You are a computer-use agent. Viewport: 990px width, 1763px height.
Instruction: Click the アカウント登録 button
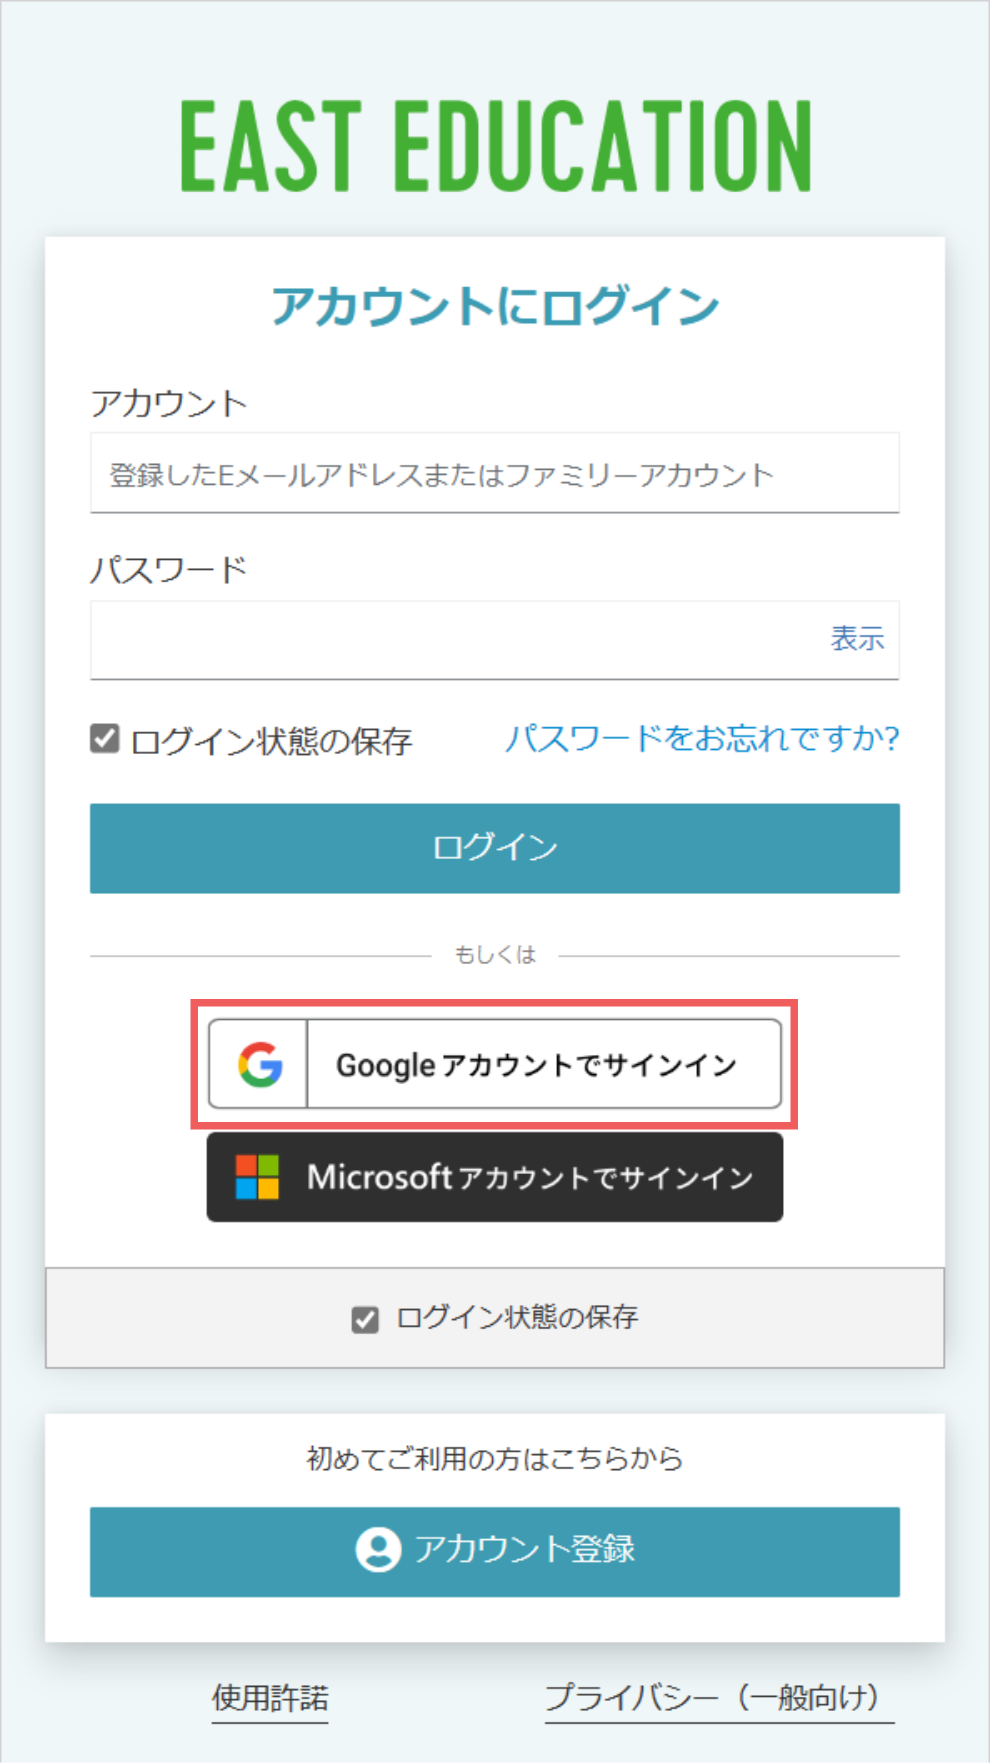tap(495, 1551)
